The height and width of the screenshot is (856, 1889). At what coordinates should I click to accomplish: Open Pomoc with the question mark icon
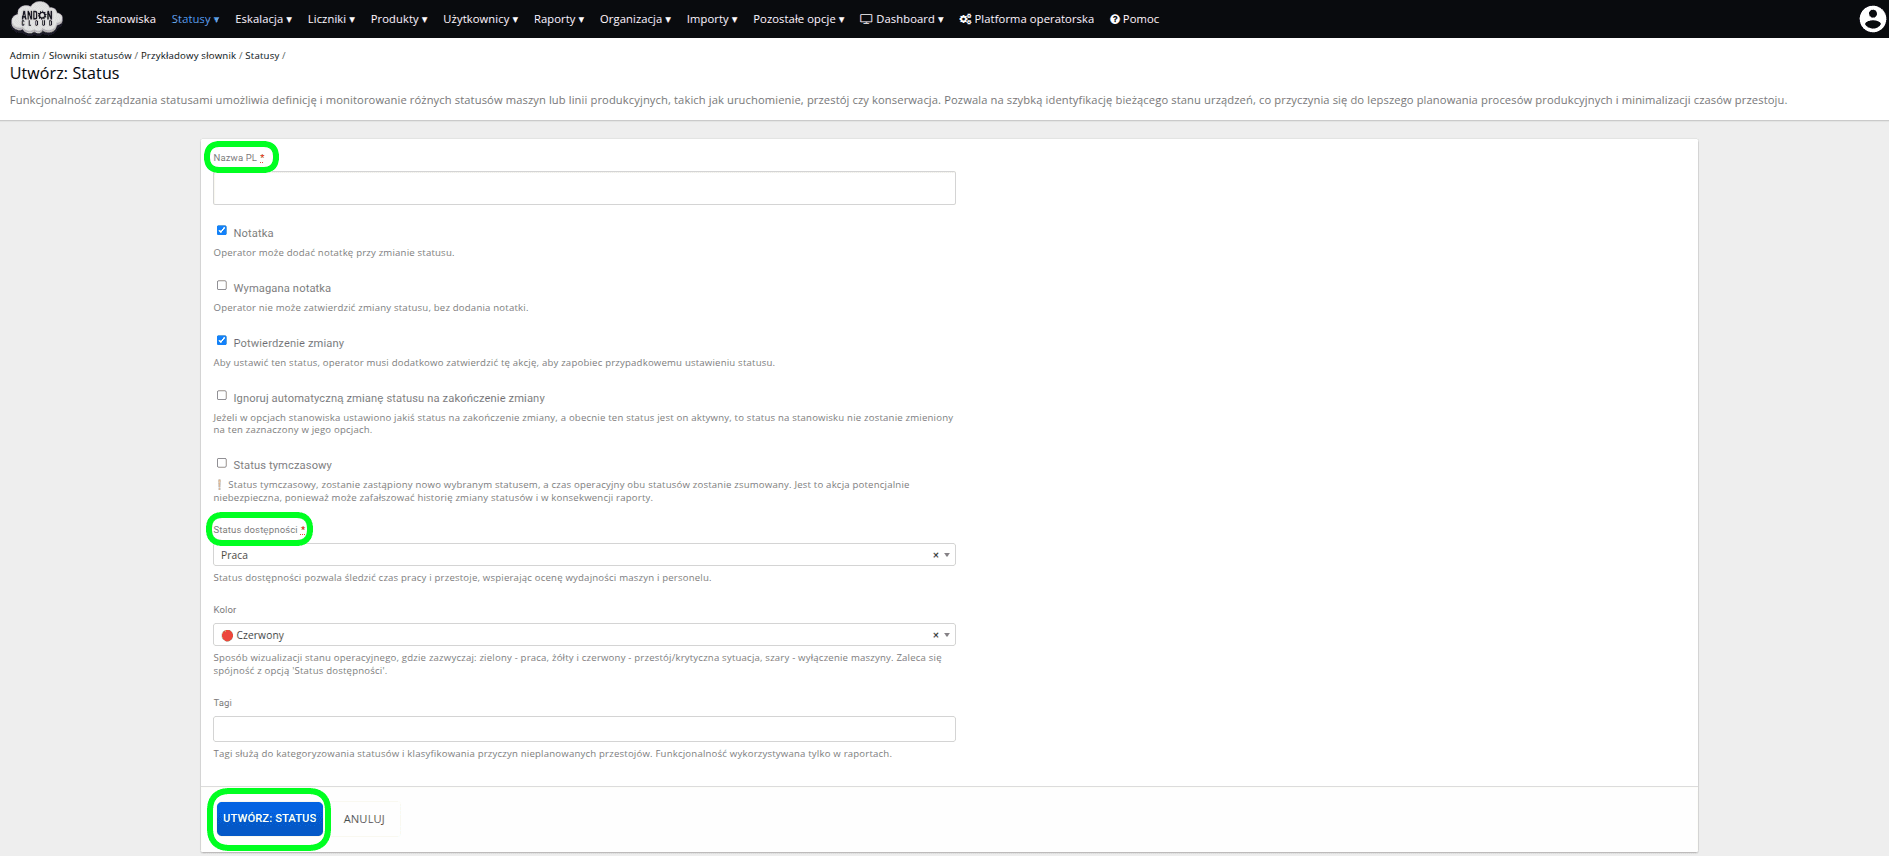pos(1134,19)
